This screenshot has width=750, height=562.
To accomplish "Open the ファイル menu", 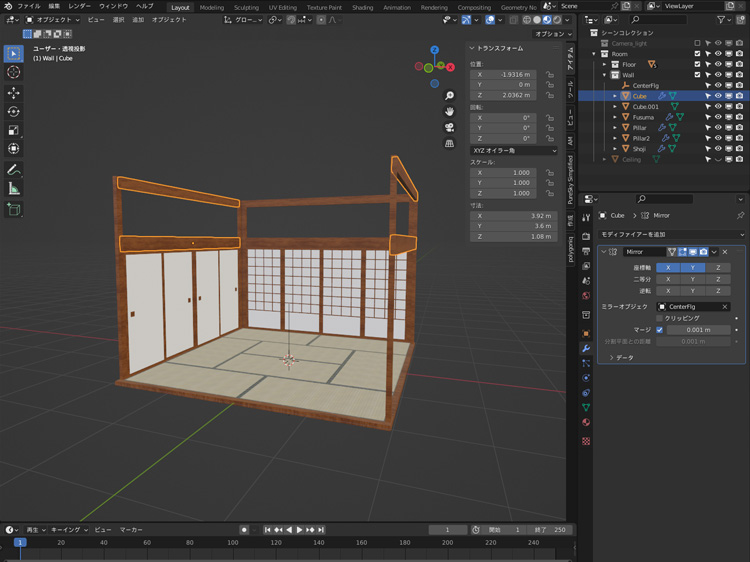I will (x=29, y=6).
